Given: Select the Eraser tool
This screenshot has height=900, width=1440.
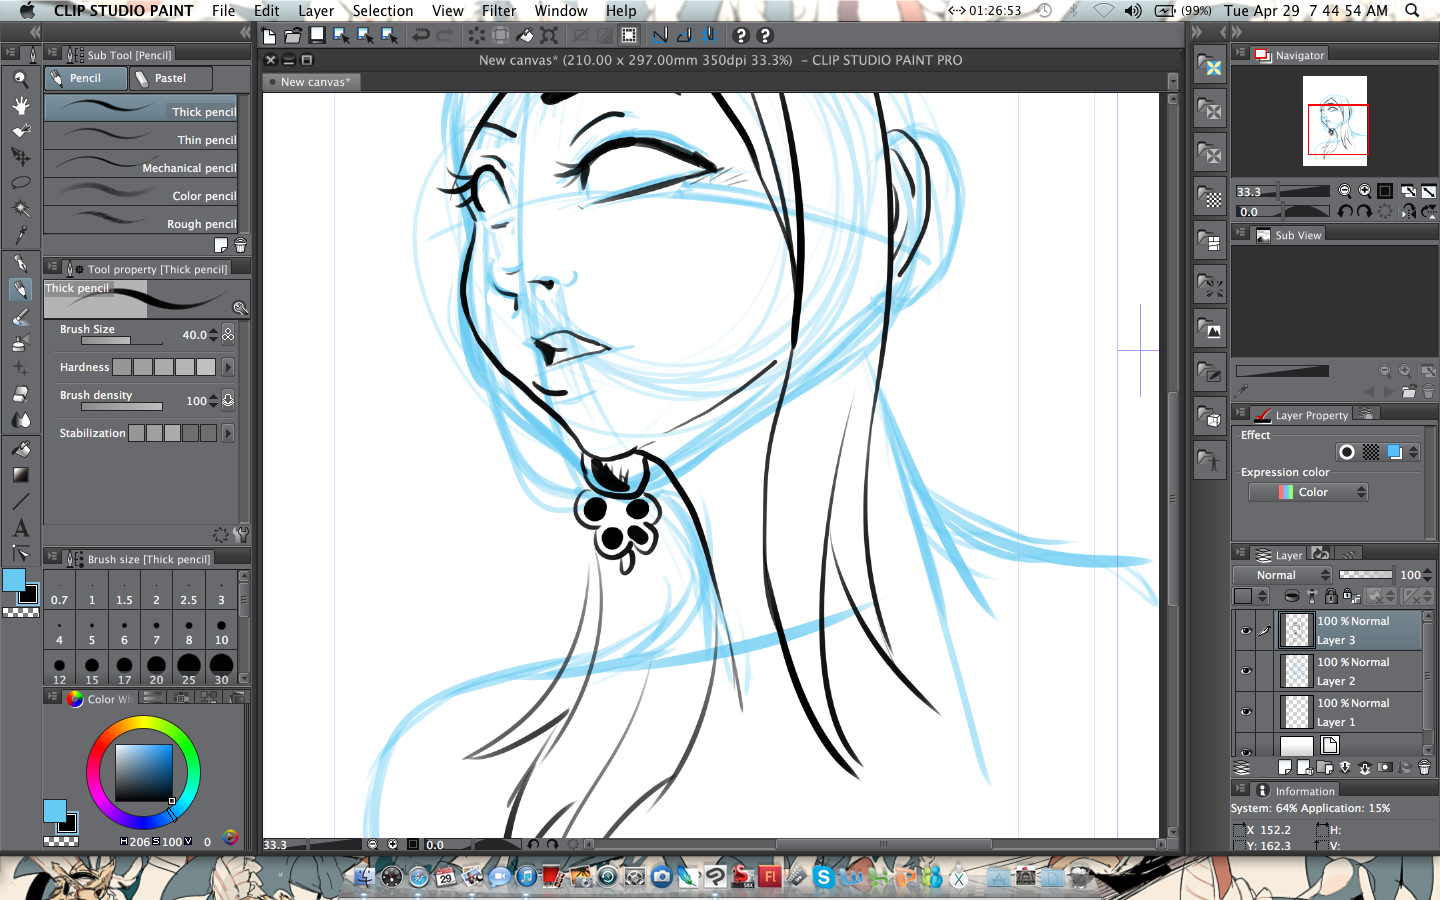Looking at the screenshot, I should (x=20, y=394).
